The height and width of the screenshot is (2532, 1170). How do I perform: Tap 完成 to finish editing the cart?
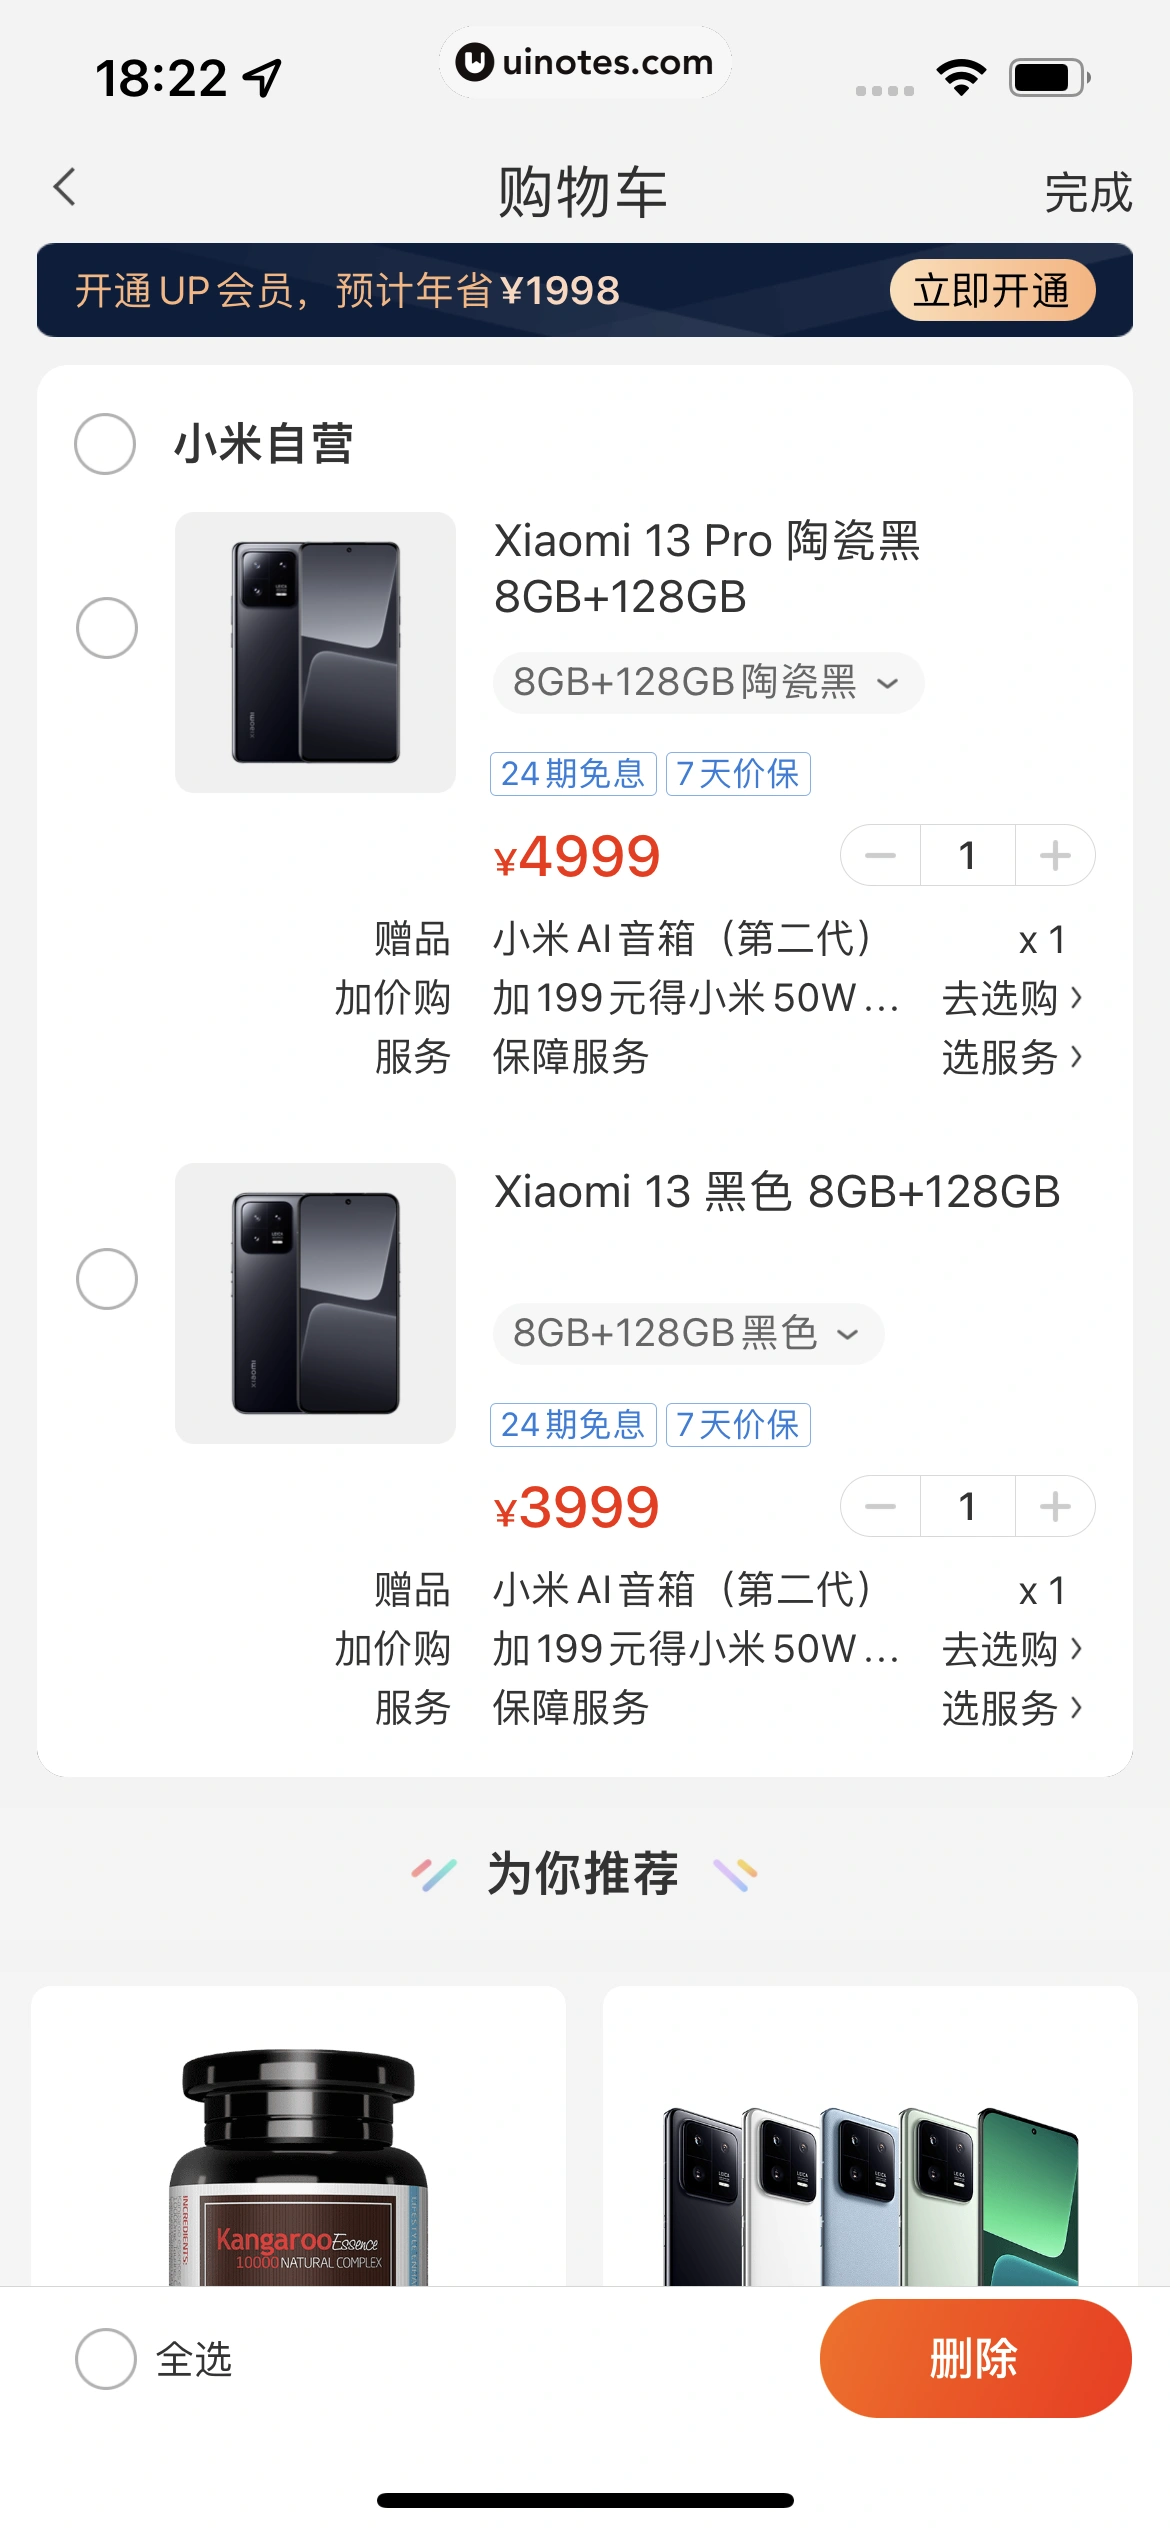[1087, 193]
